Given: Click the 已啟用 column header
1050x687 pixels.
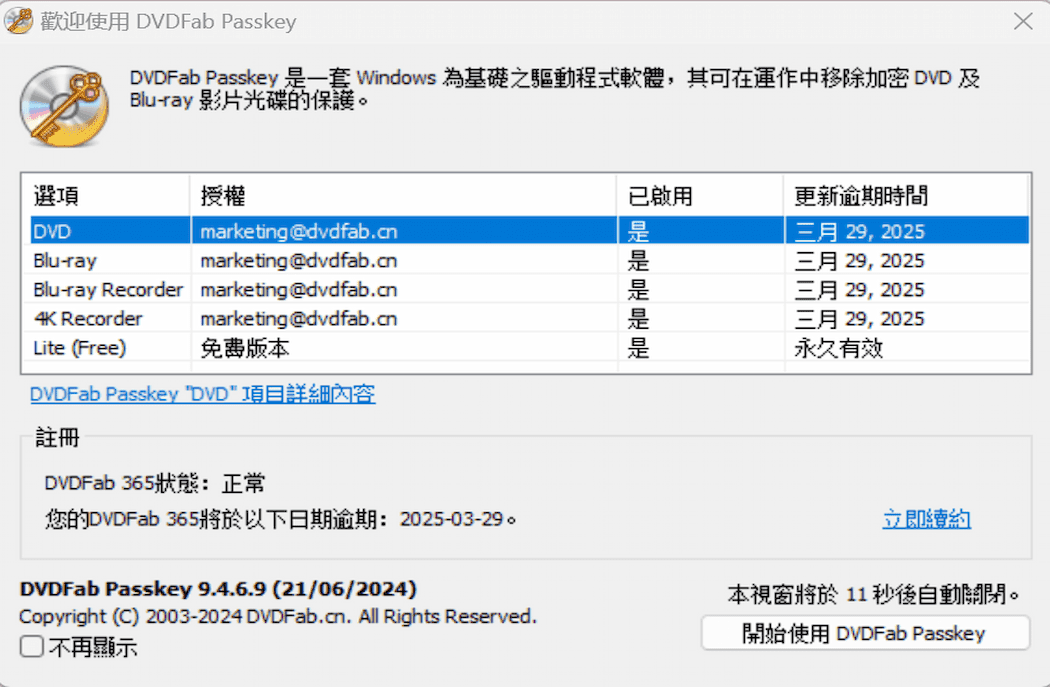Looking at the screenshot, I should point(700,196).
